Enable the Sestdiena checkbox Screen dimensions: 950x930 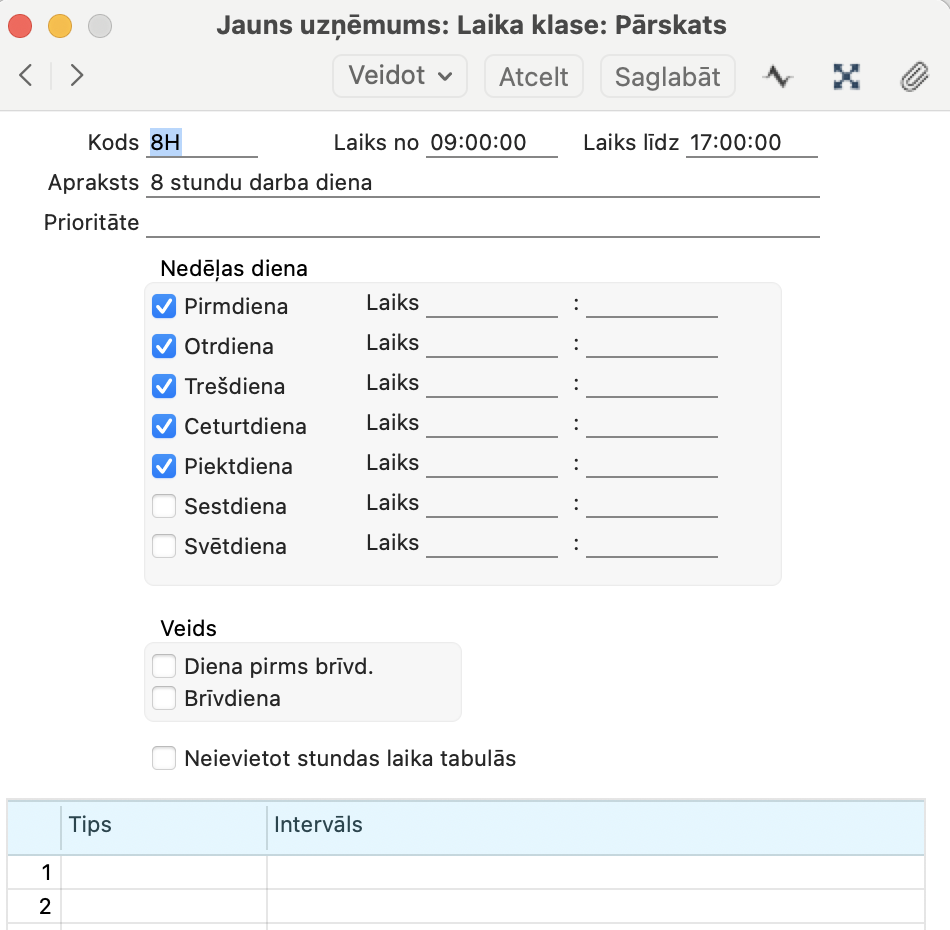164,506
